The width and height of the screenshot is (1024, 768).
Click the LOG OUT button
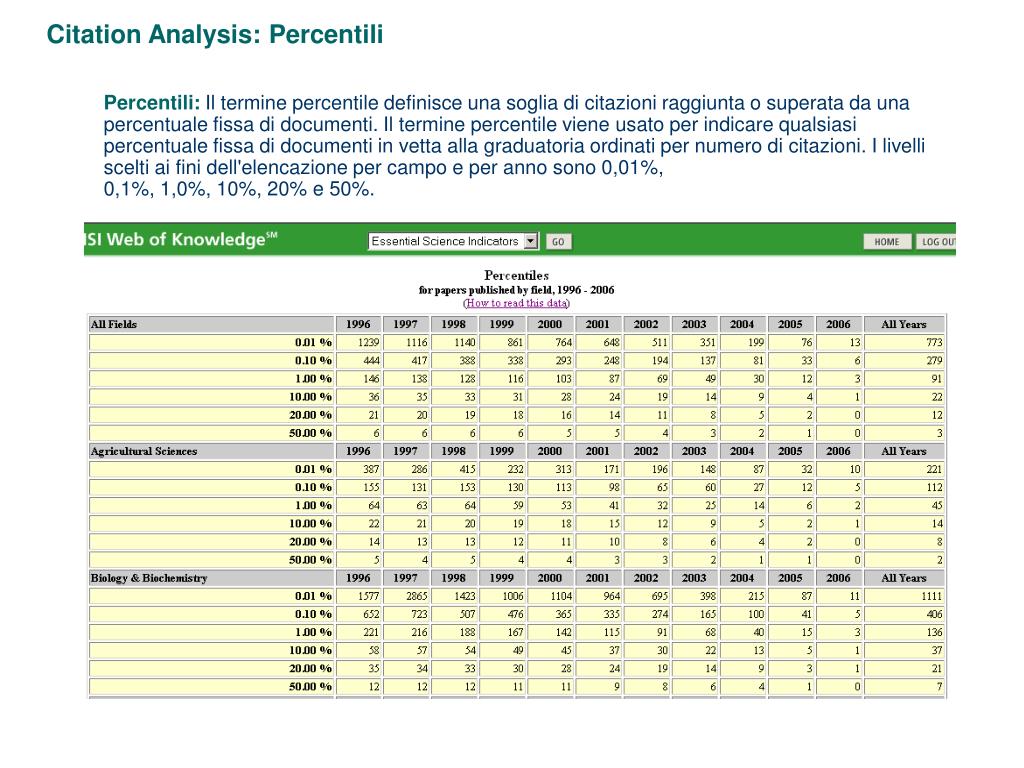(x=936, y=242)
